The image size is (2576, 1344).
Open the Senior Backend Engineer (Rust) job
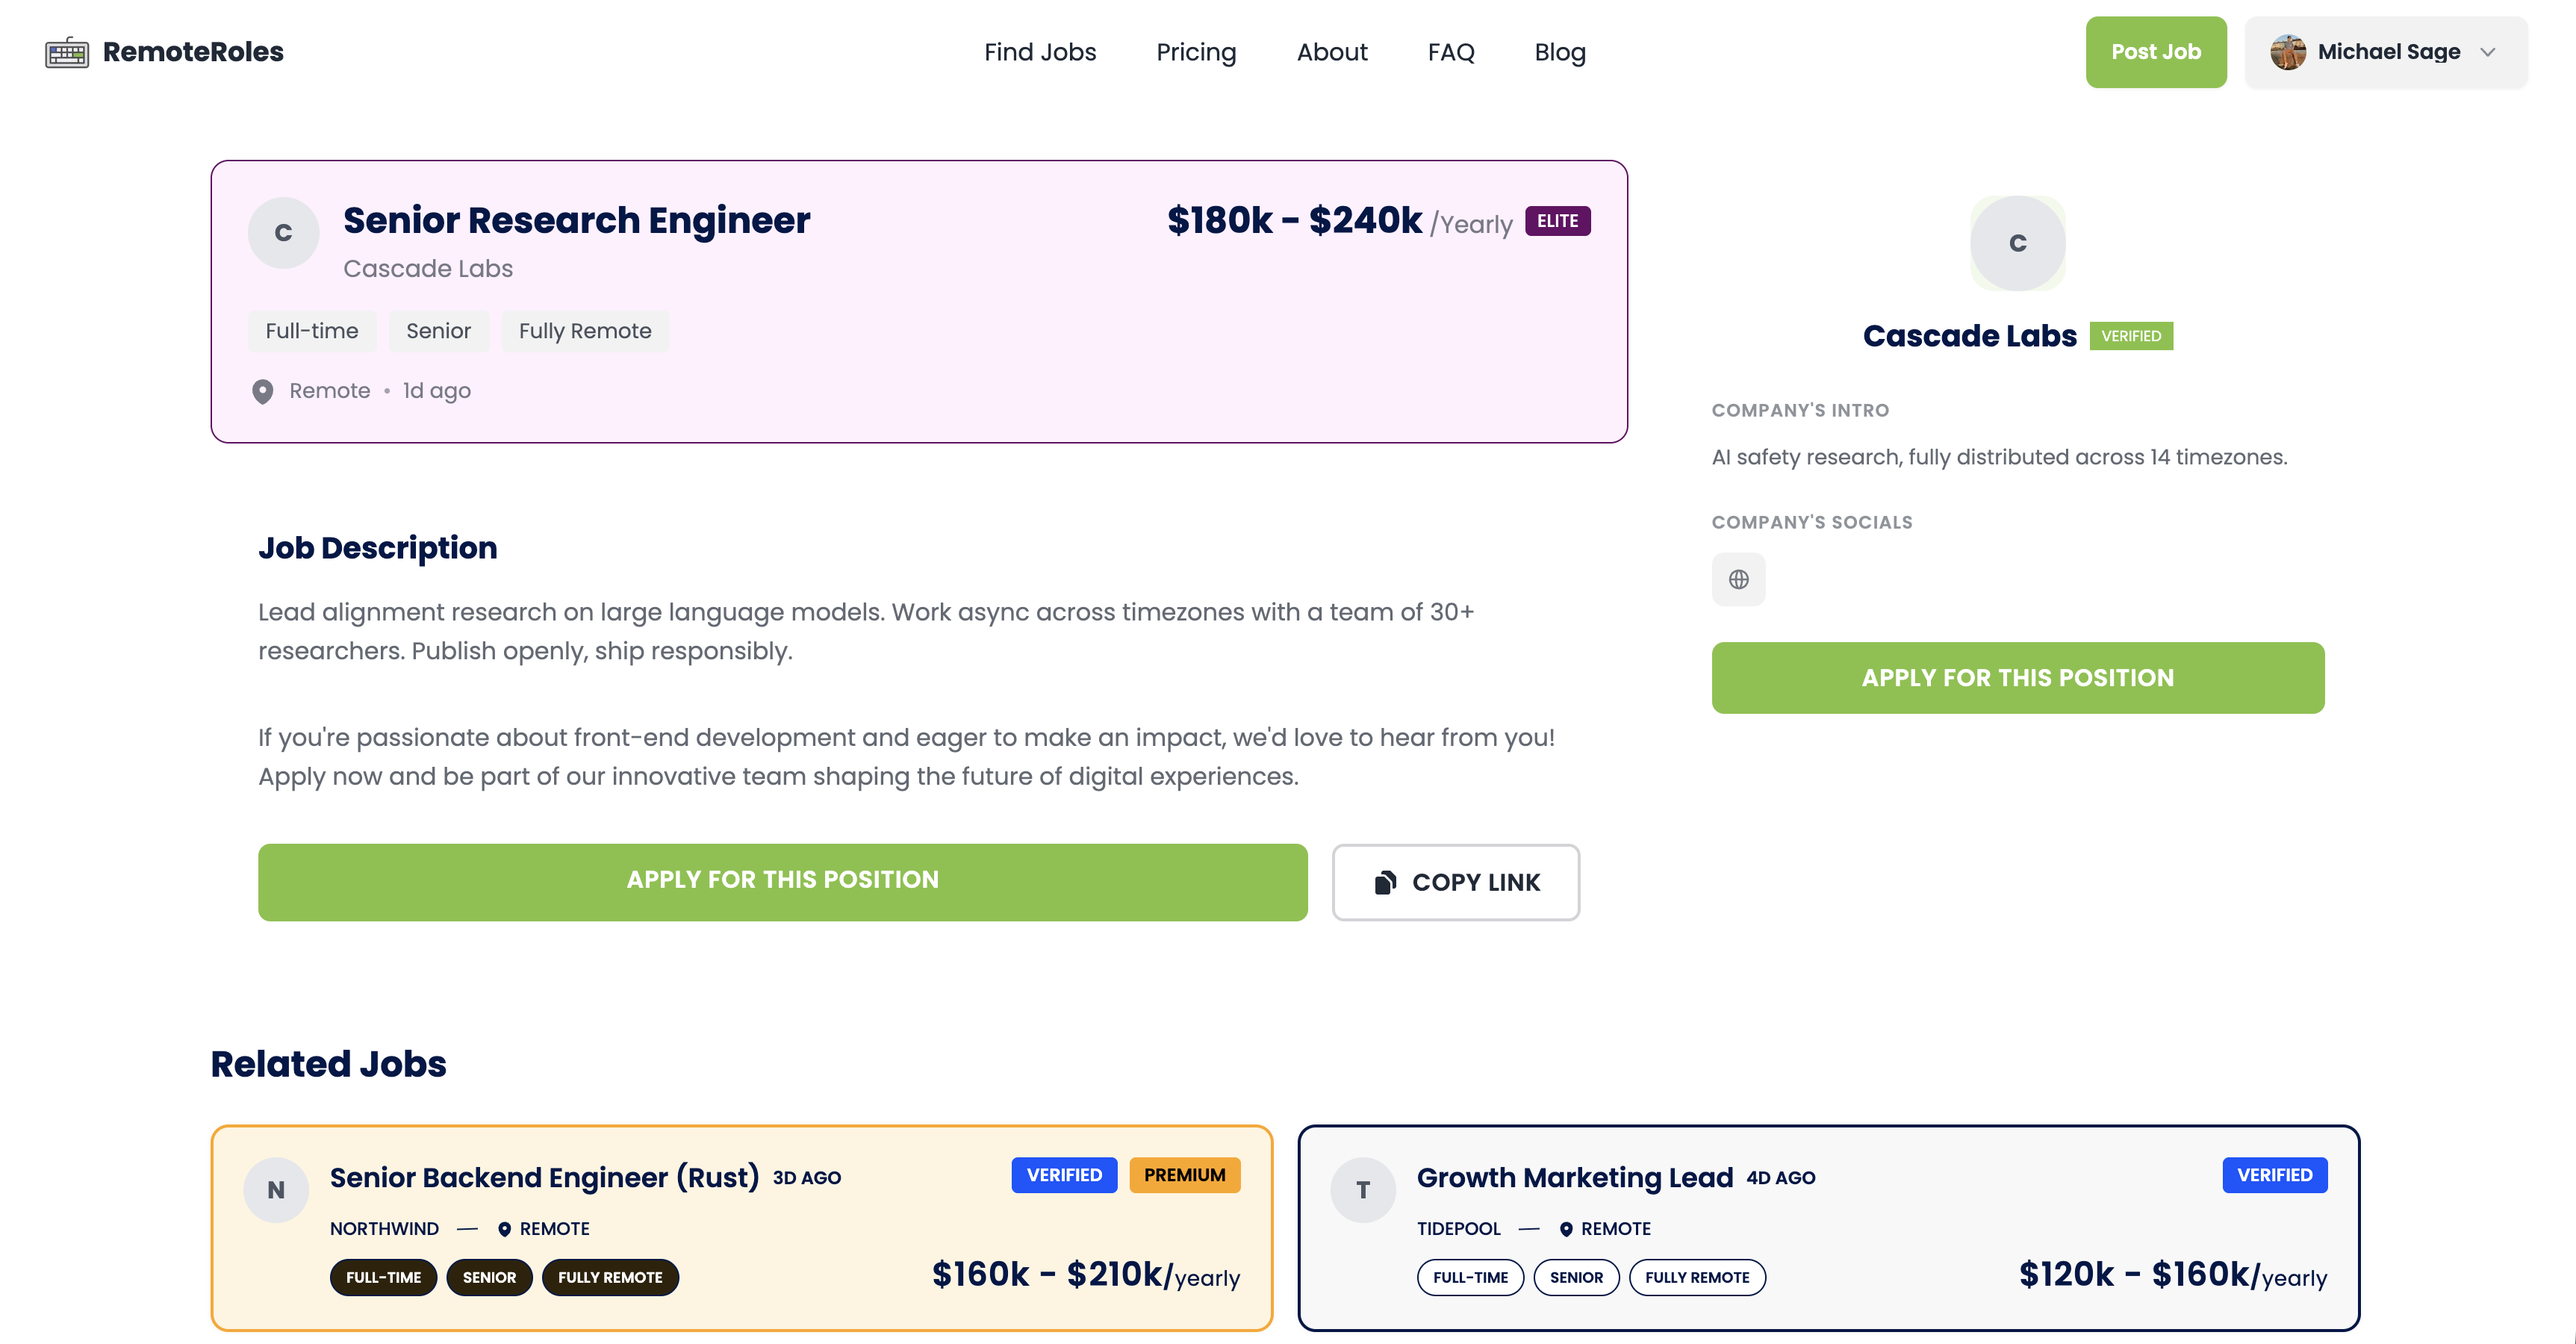(x=544, y=1177)
